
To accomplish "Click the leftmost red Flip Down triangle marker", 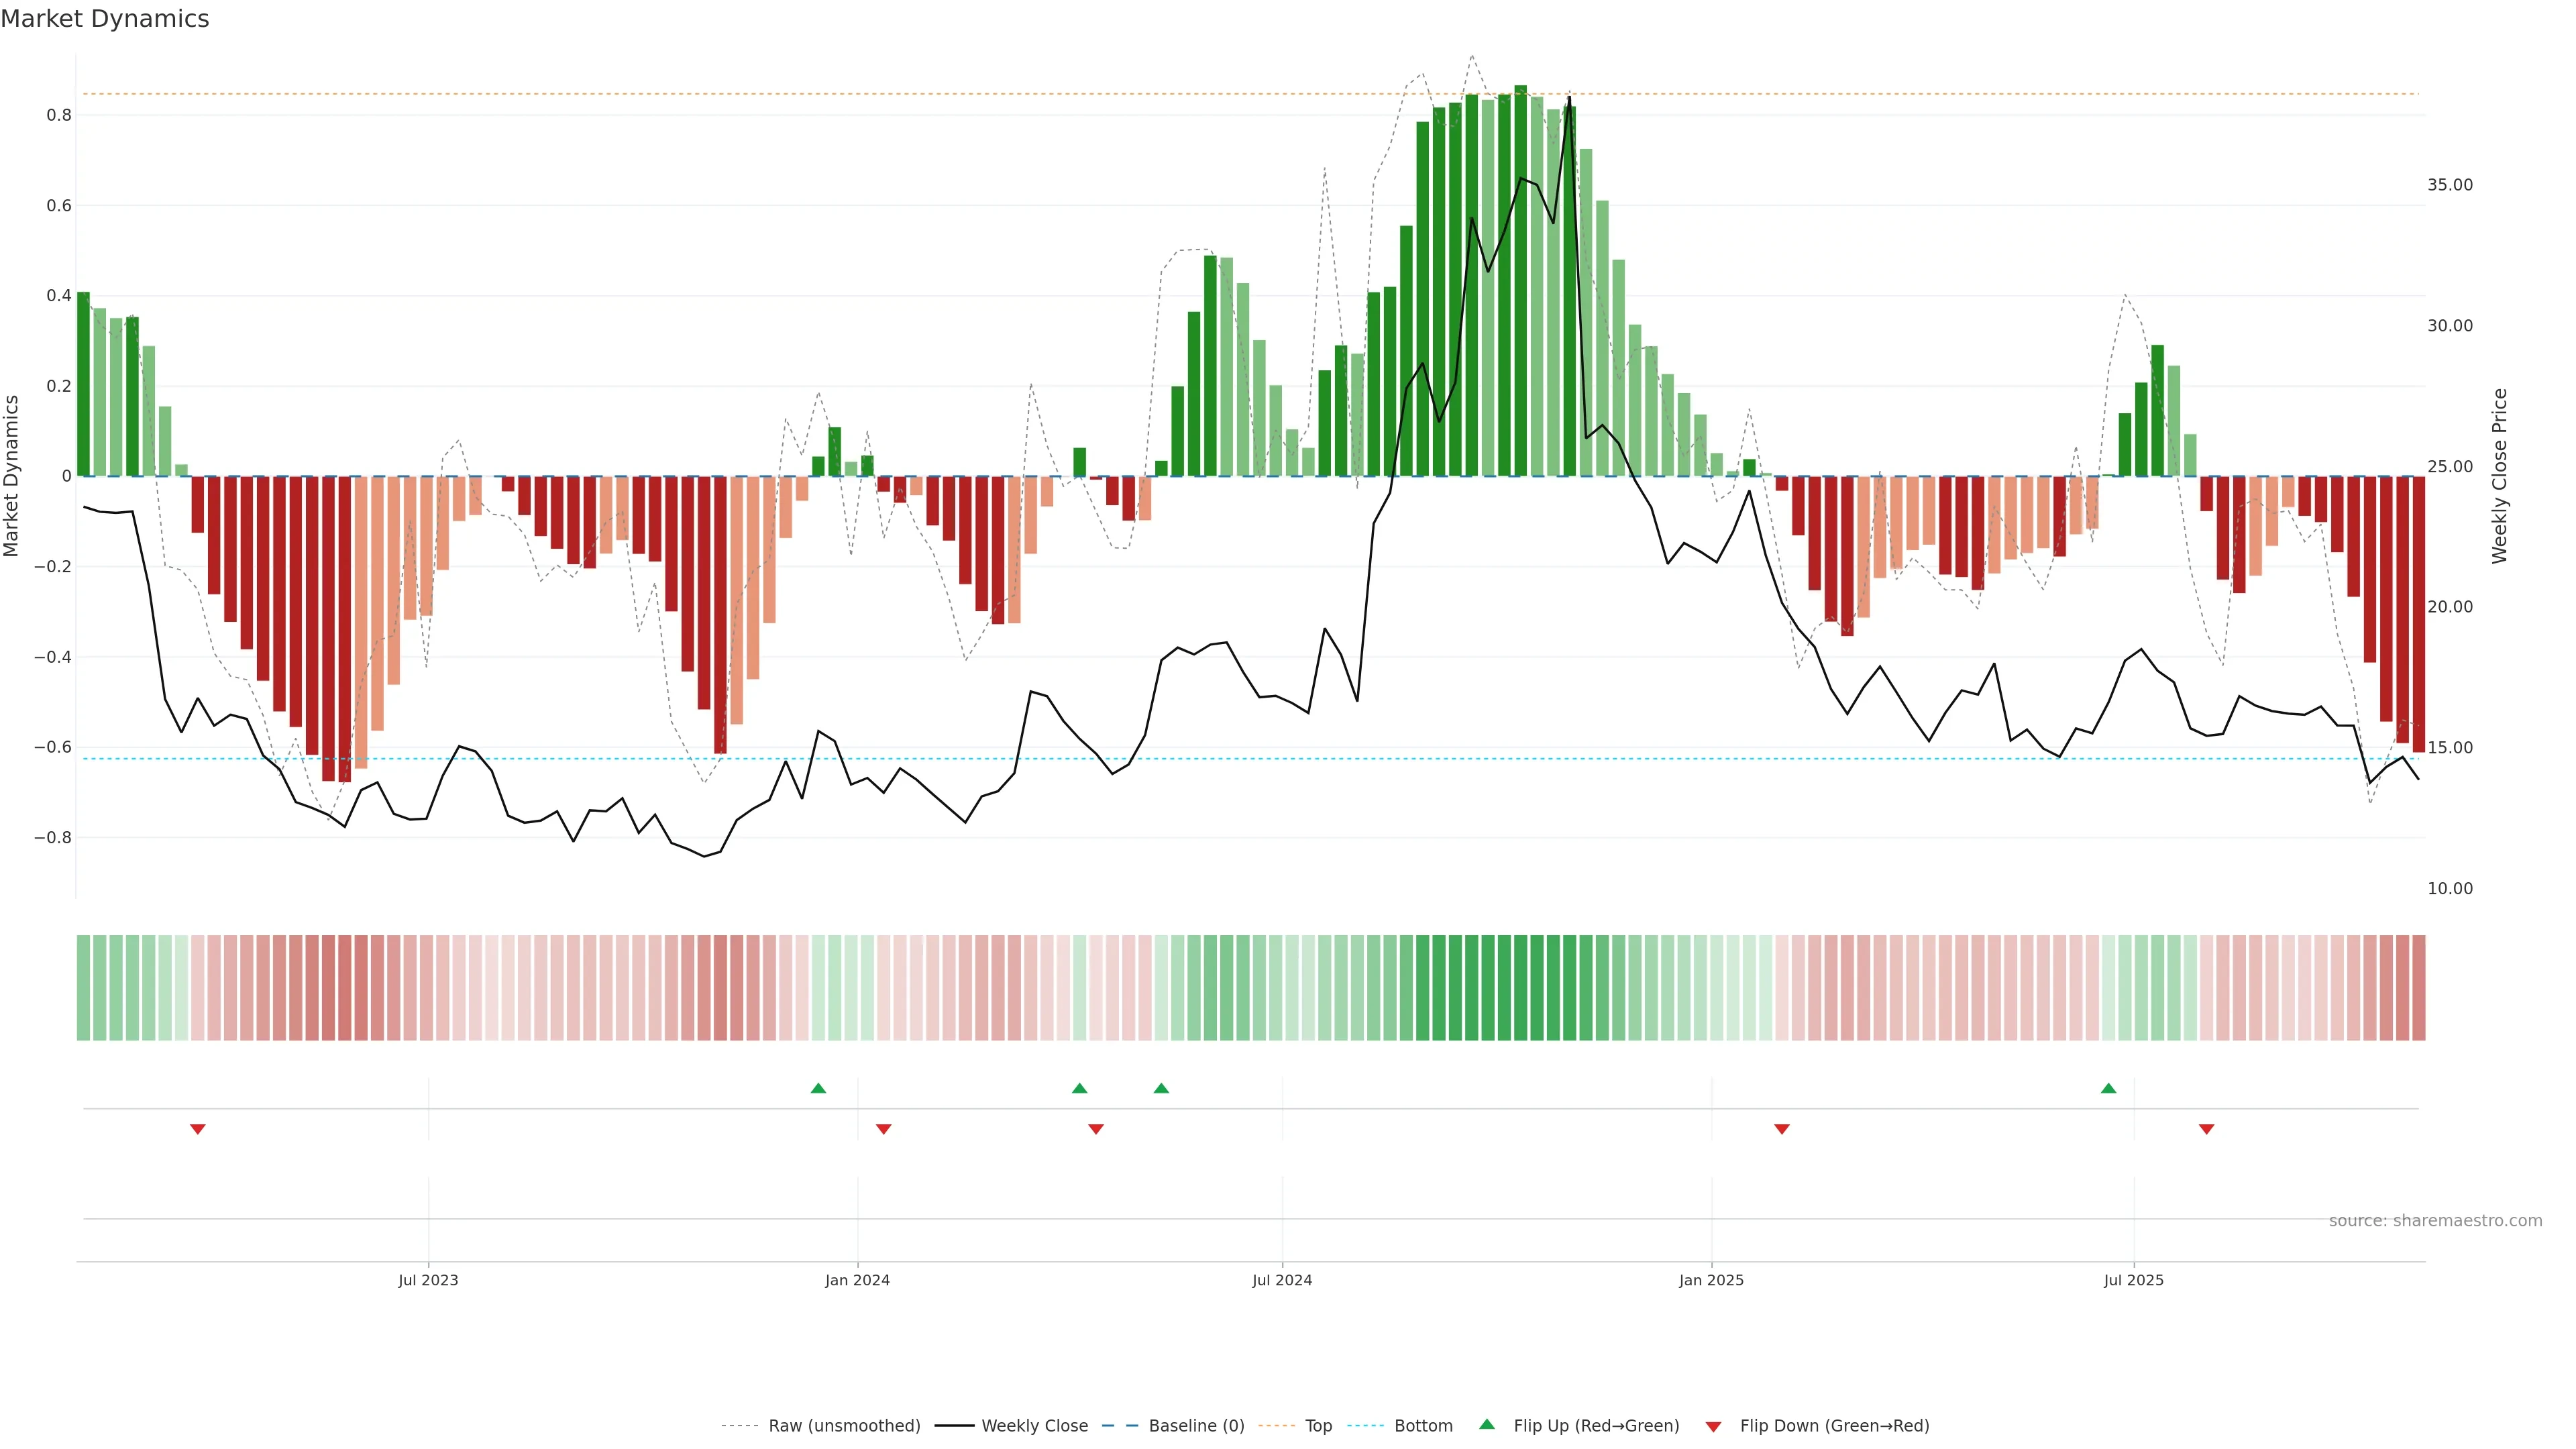I will 198,1129.
